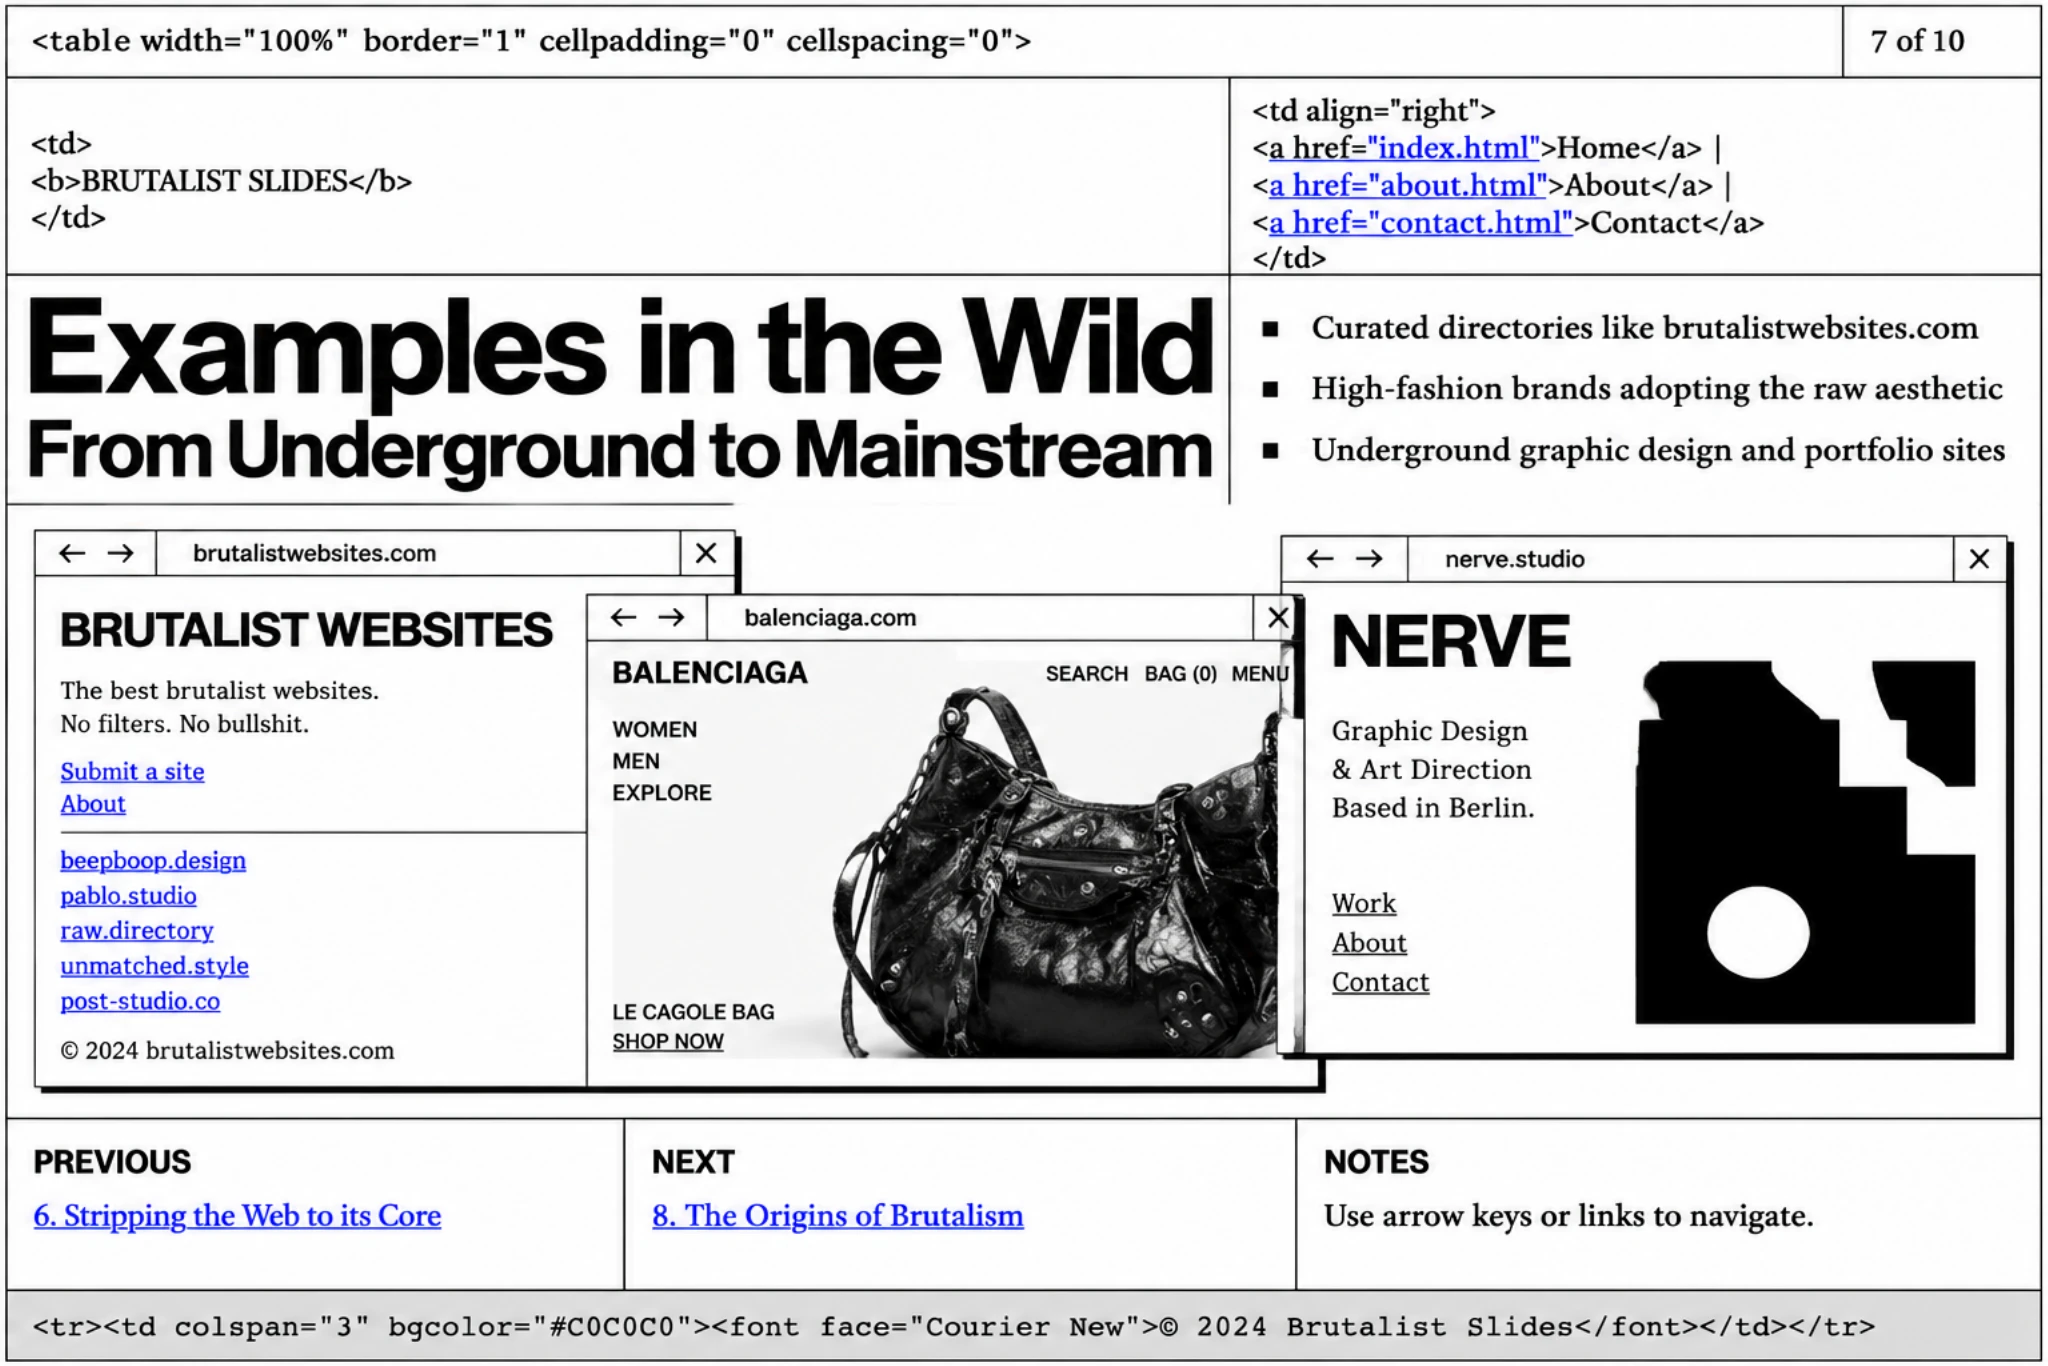2048x1366 pixels.
Task: Open About link in Brutalist Websites window
Action: click(x=93, y=804)
